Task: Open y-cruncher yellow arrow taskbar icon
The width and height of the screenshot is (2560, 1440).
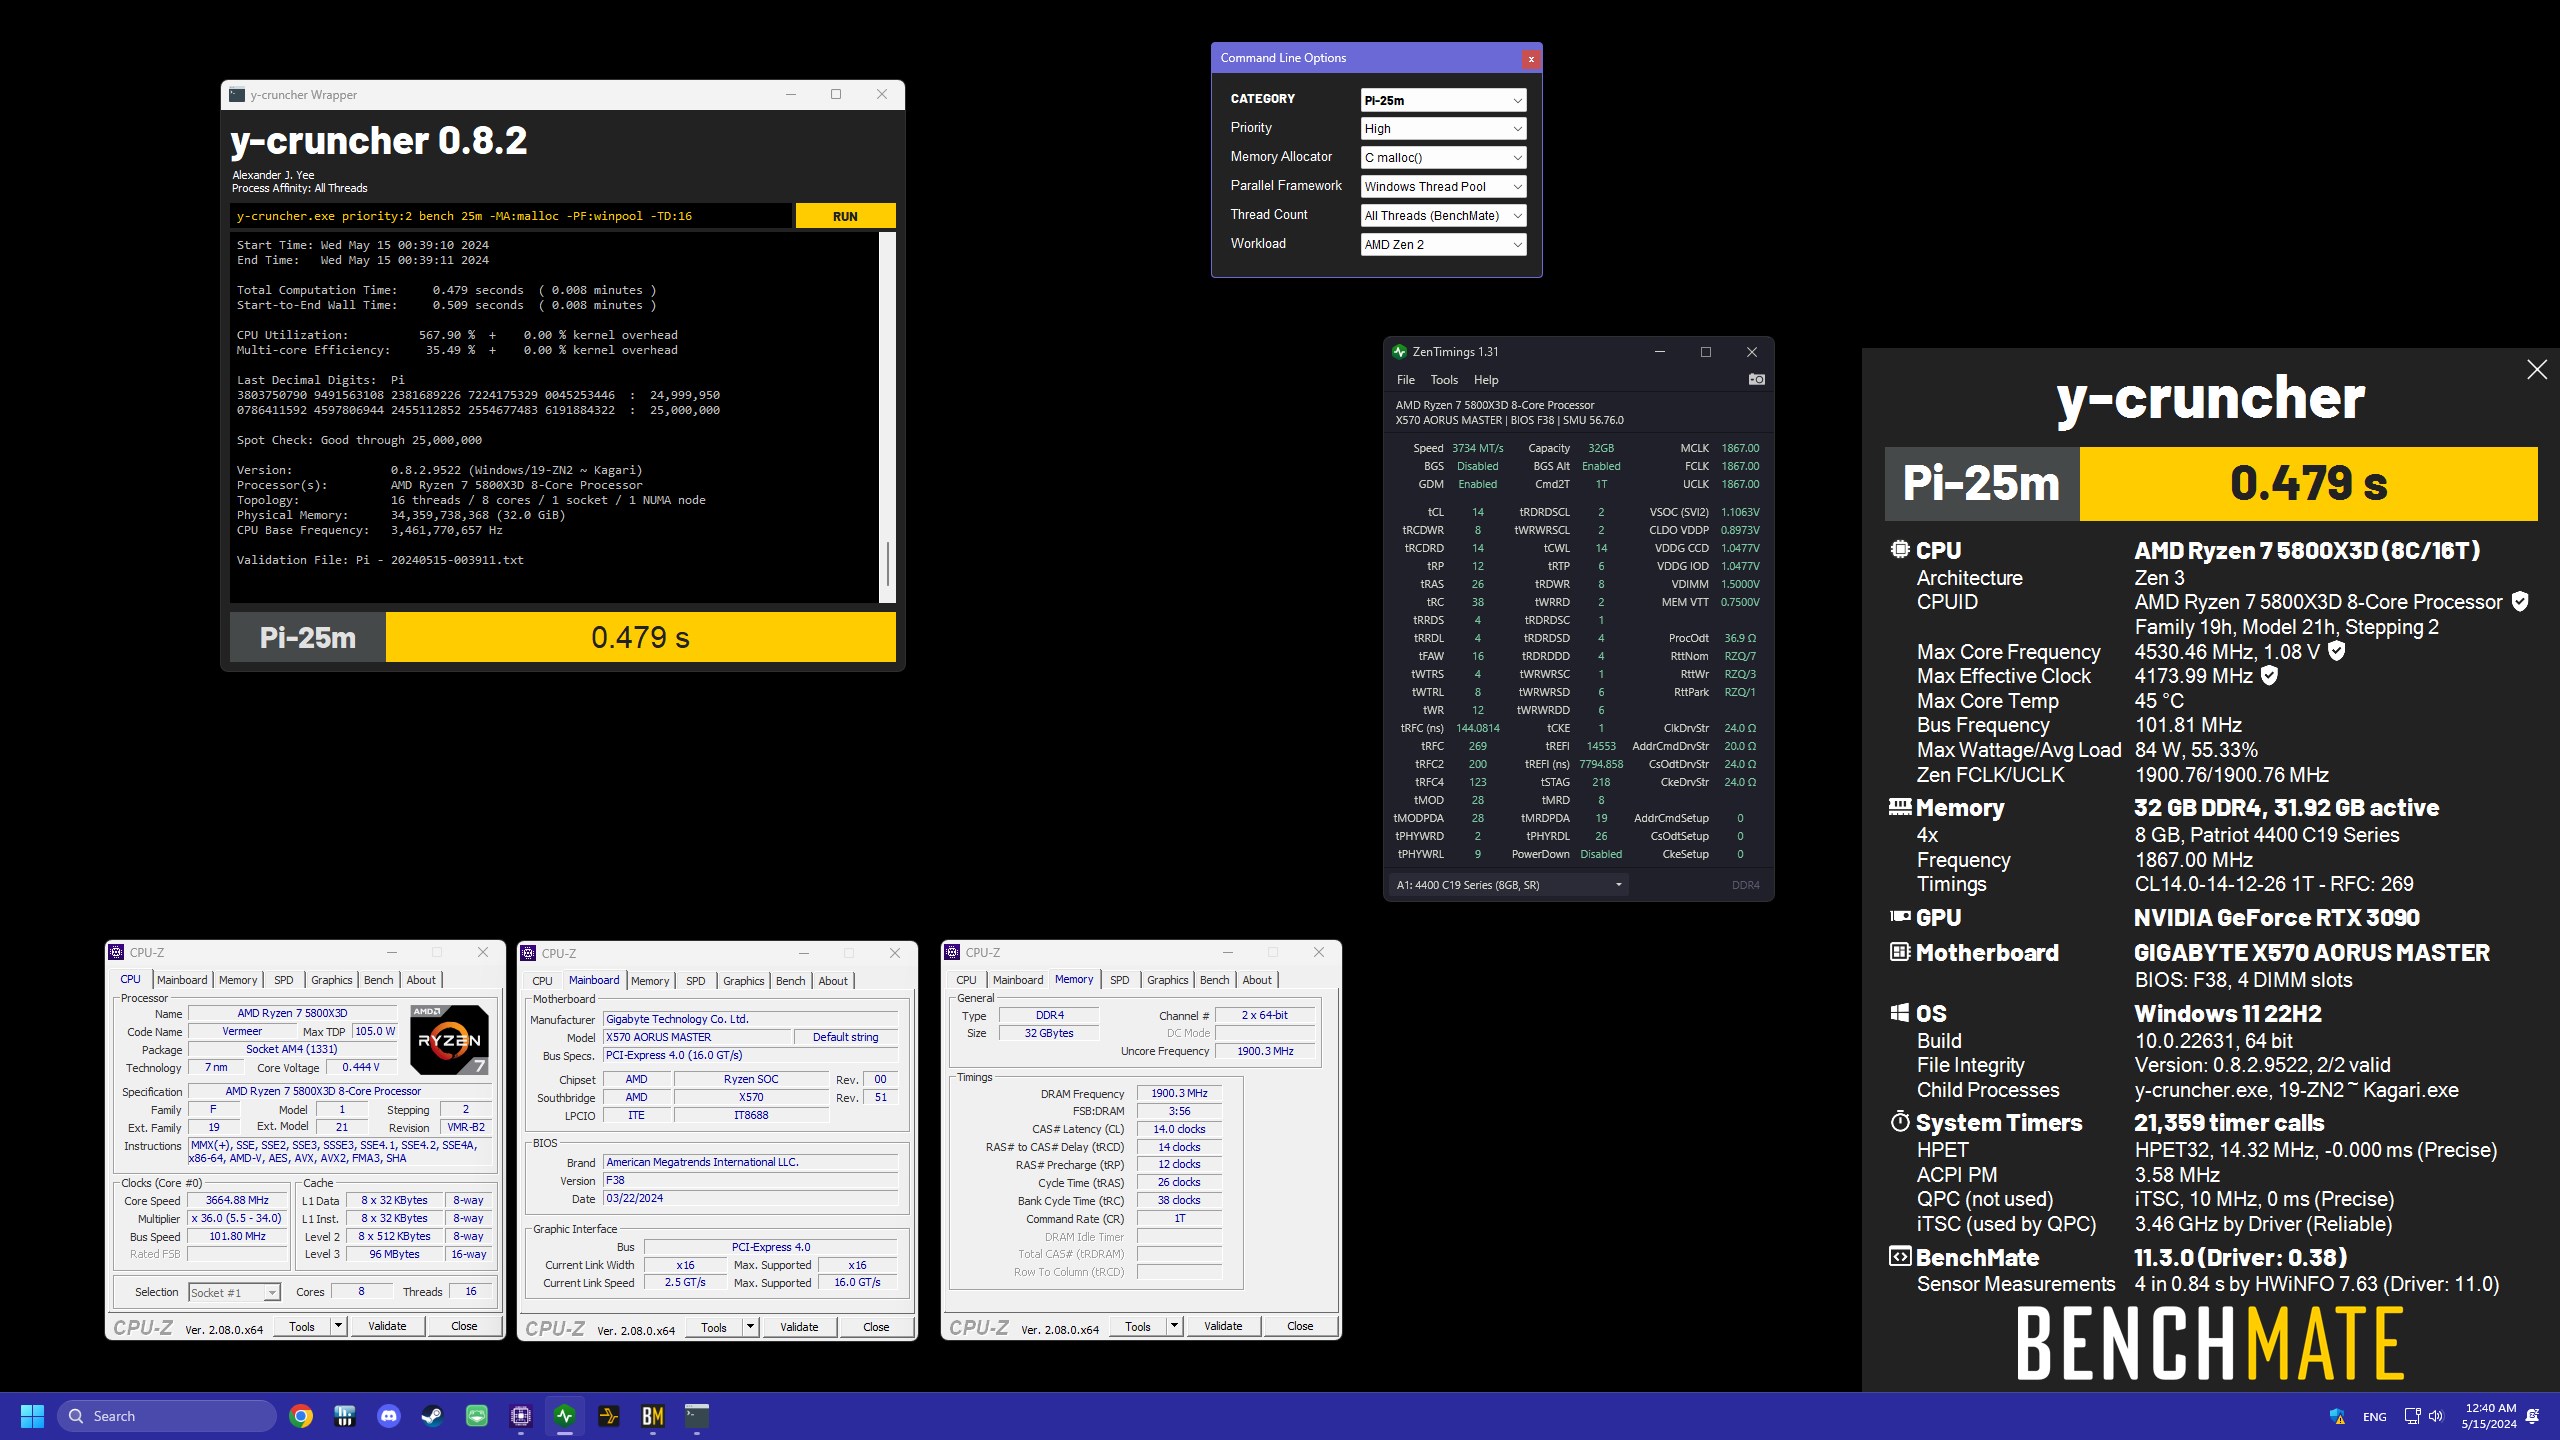Action: pos(609,1416)
